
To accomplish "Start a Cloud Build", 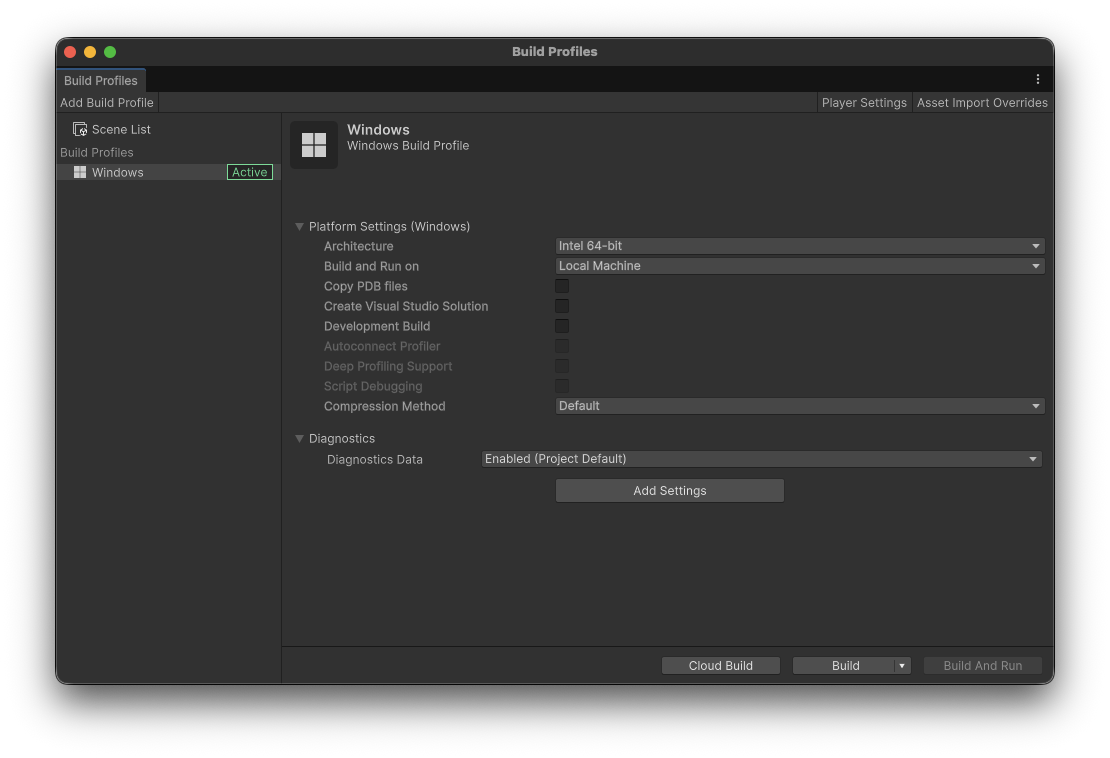I will [x=721, y=666].
